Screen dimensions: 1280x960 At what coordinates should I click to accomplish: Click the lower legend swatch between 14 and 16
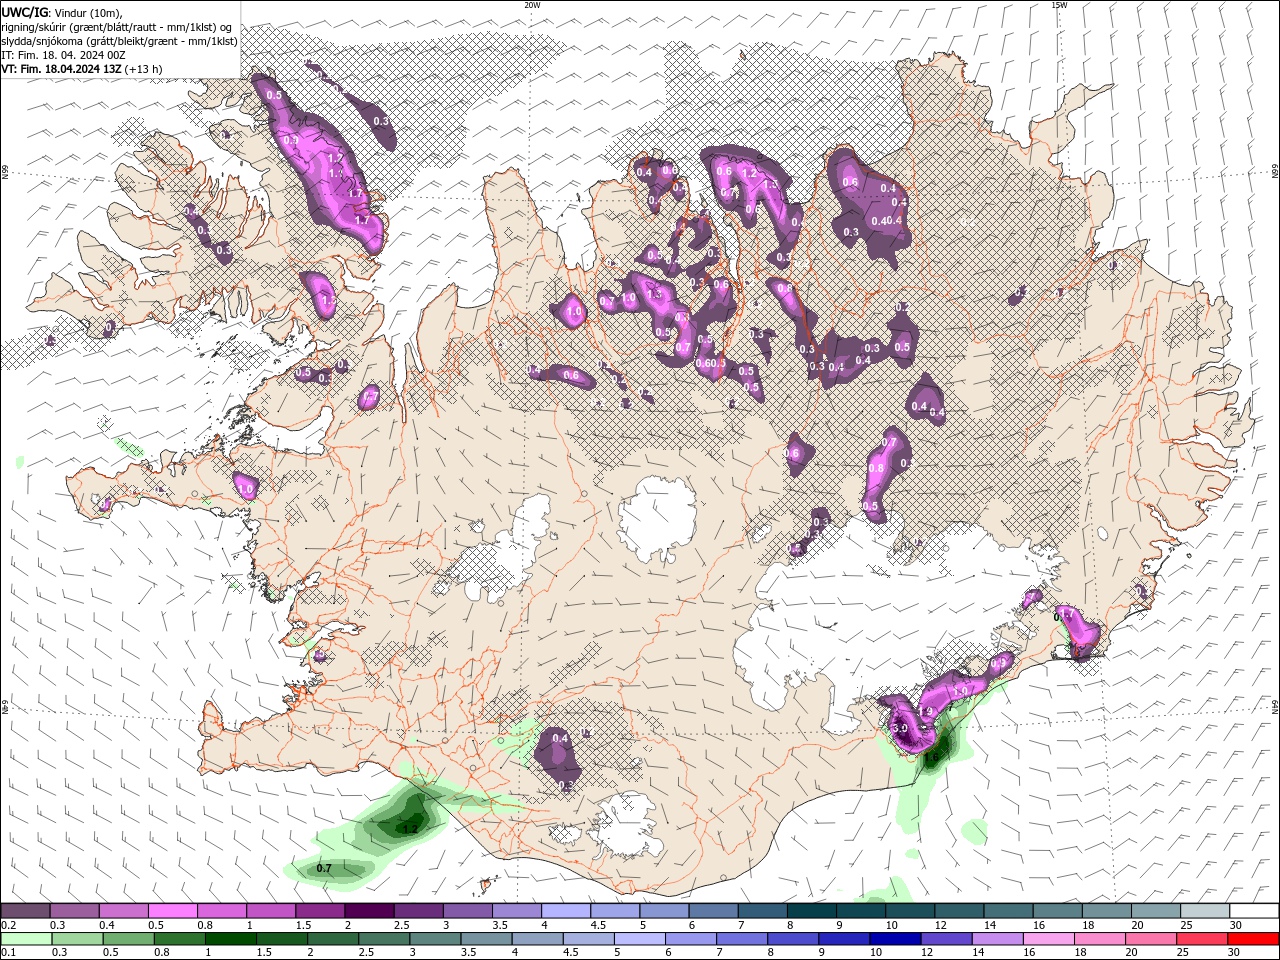[997, 939]
